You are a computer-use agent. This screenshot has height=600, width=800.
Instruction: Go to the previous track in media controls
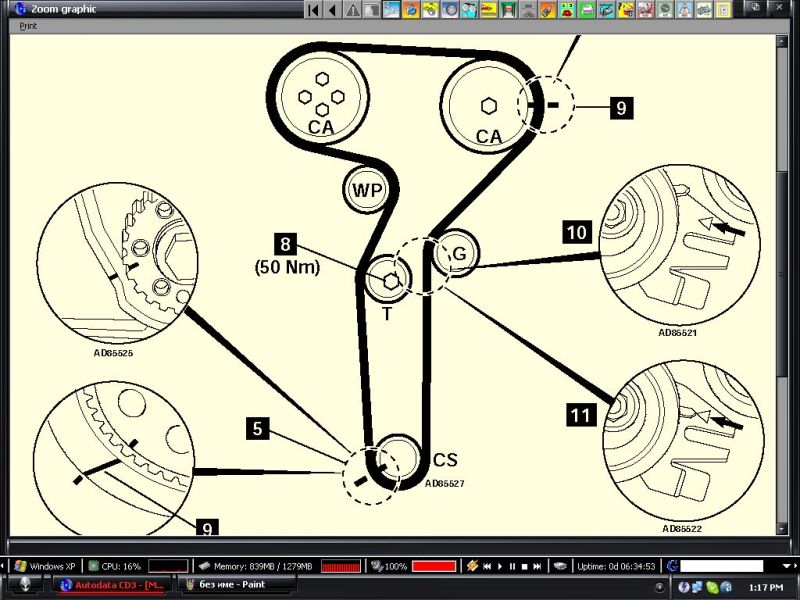487,566
